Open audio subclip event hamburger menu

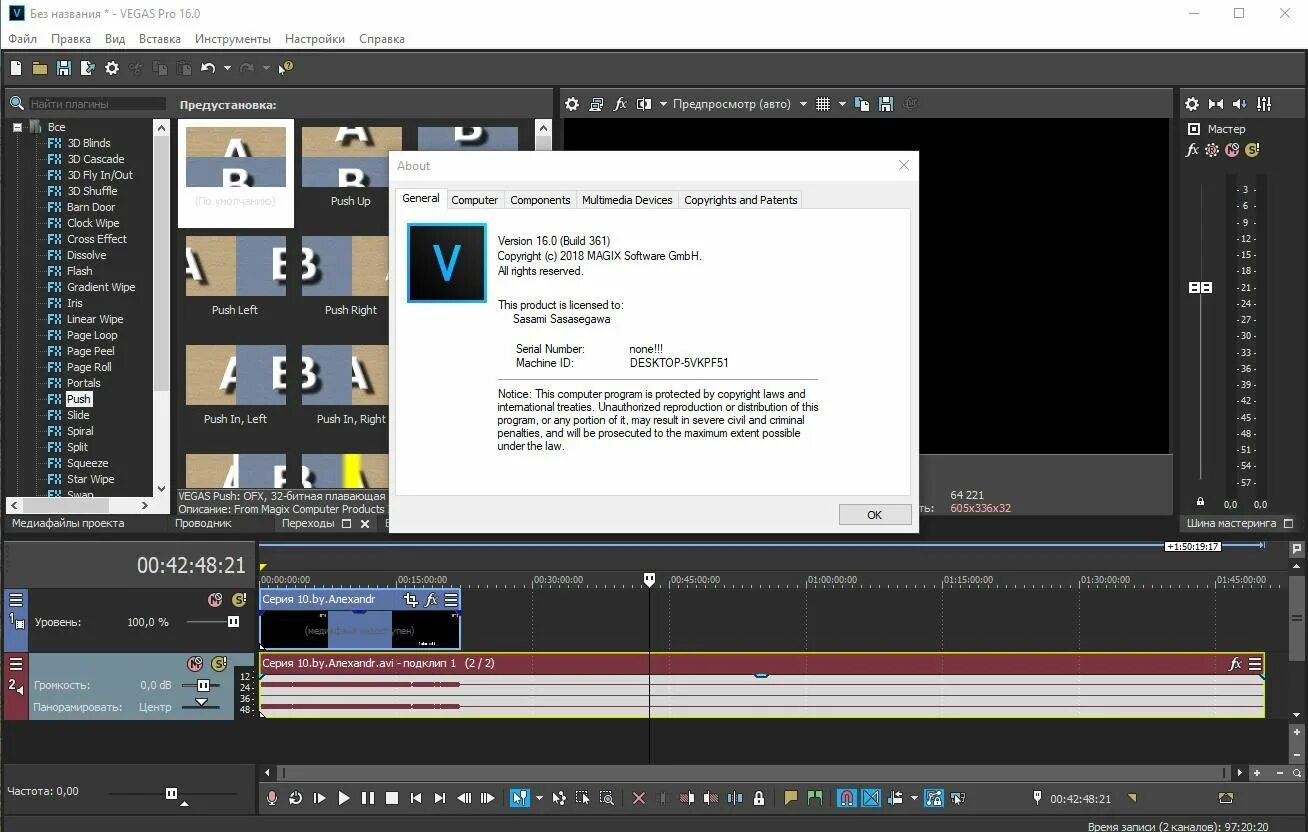(1256, 664)
